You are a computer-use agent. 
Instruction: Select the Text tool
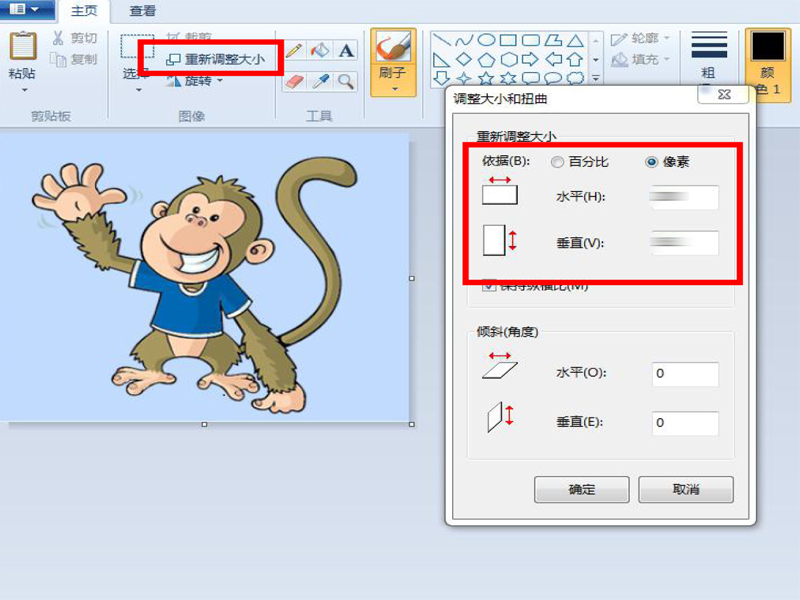tap(346, 51)
